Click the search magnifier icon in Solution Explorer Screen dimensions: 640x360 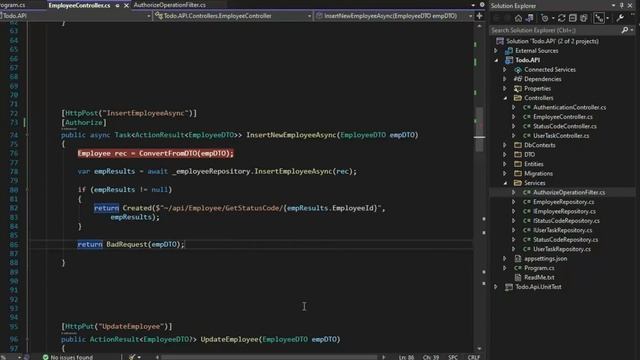tap(625, 30)
